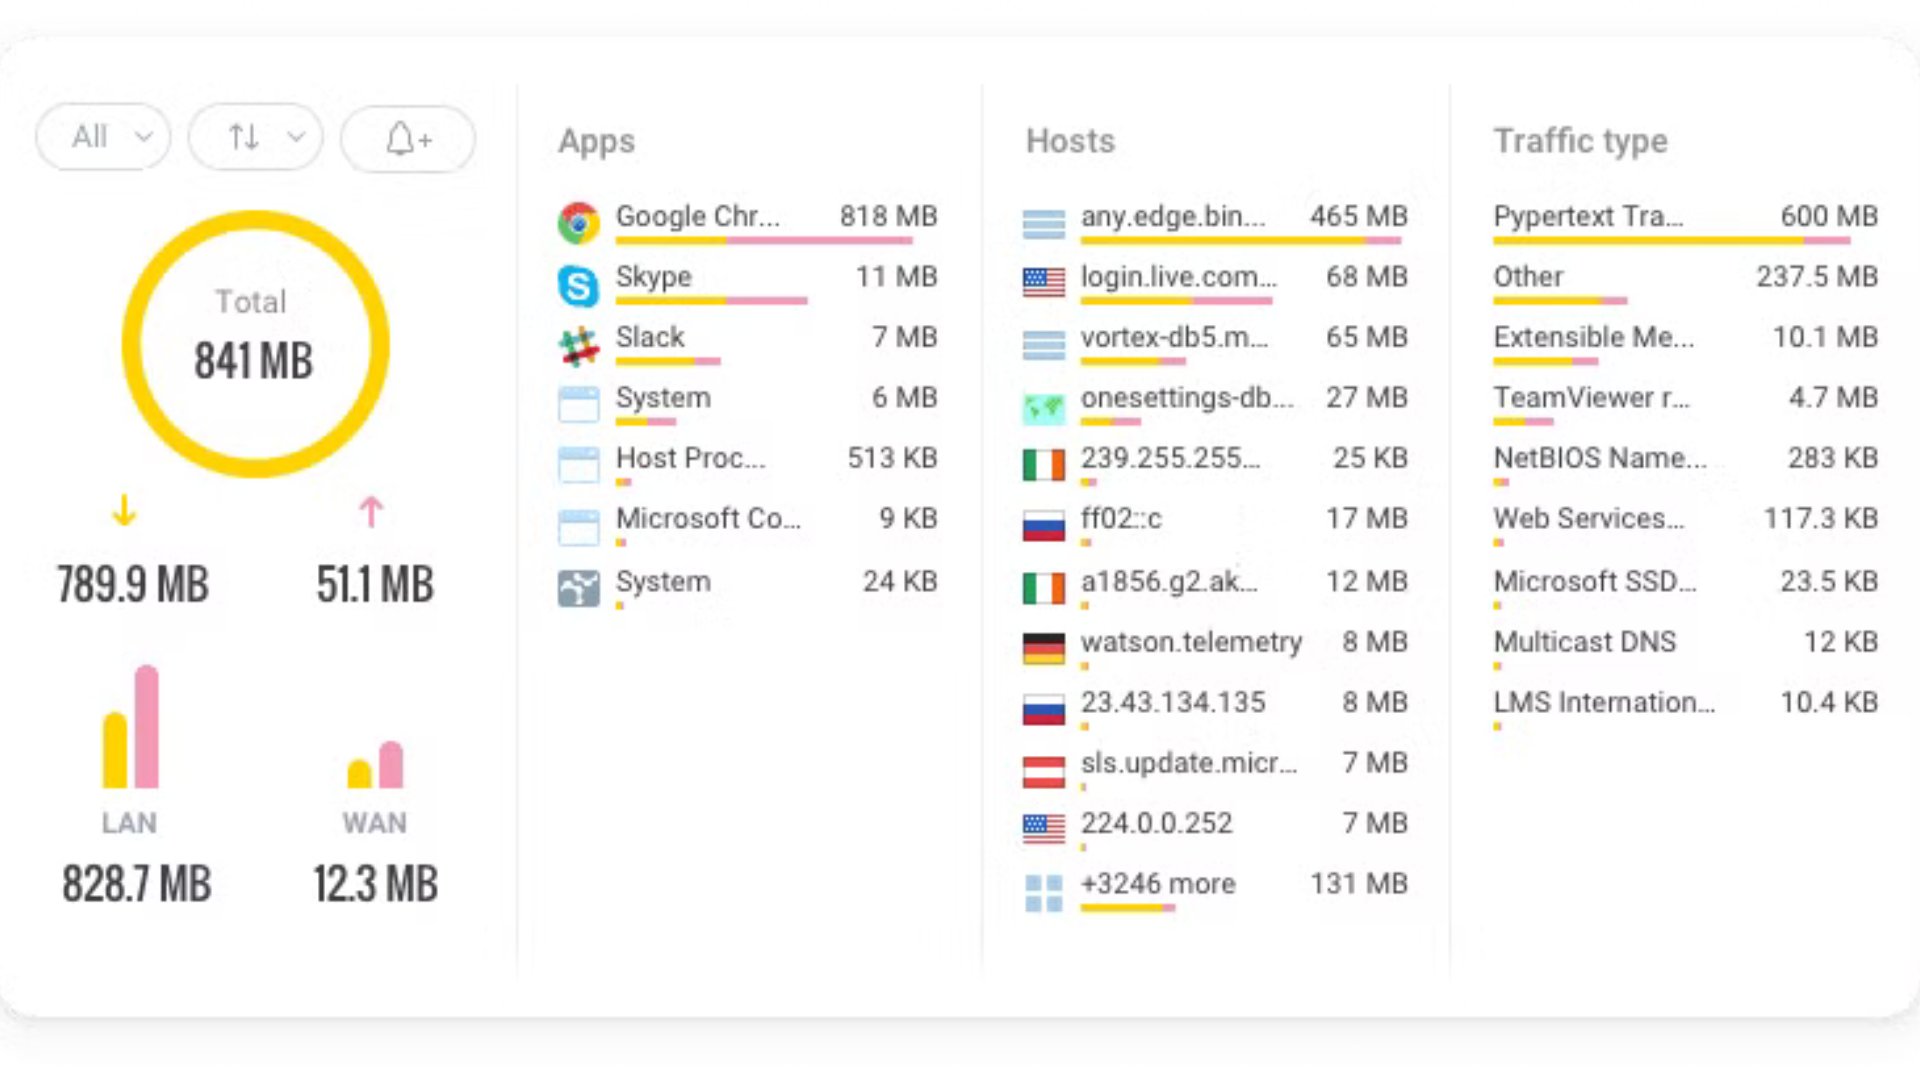The height and width of the screenshot is (1080, 1920).
Task: Open the All filter dropdown
Action: tap(104, 137)
